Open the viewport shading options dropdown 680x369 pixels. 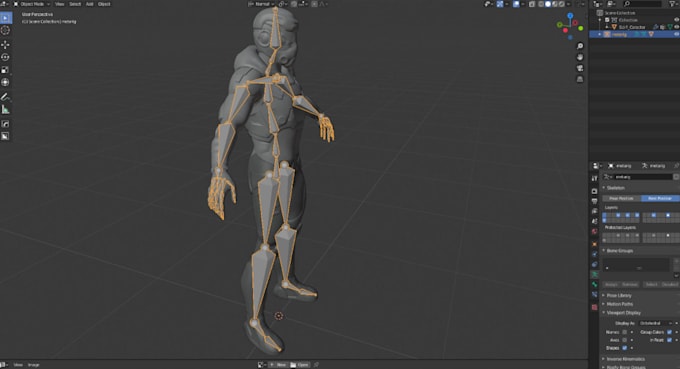(x=569, y=4)
